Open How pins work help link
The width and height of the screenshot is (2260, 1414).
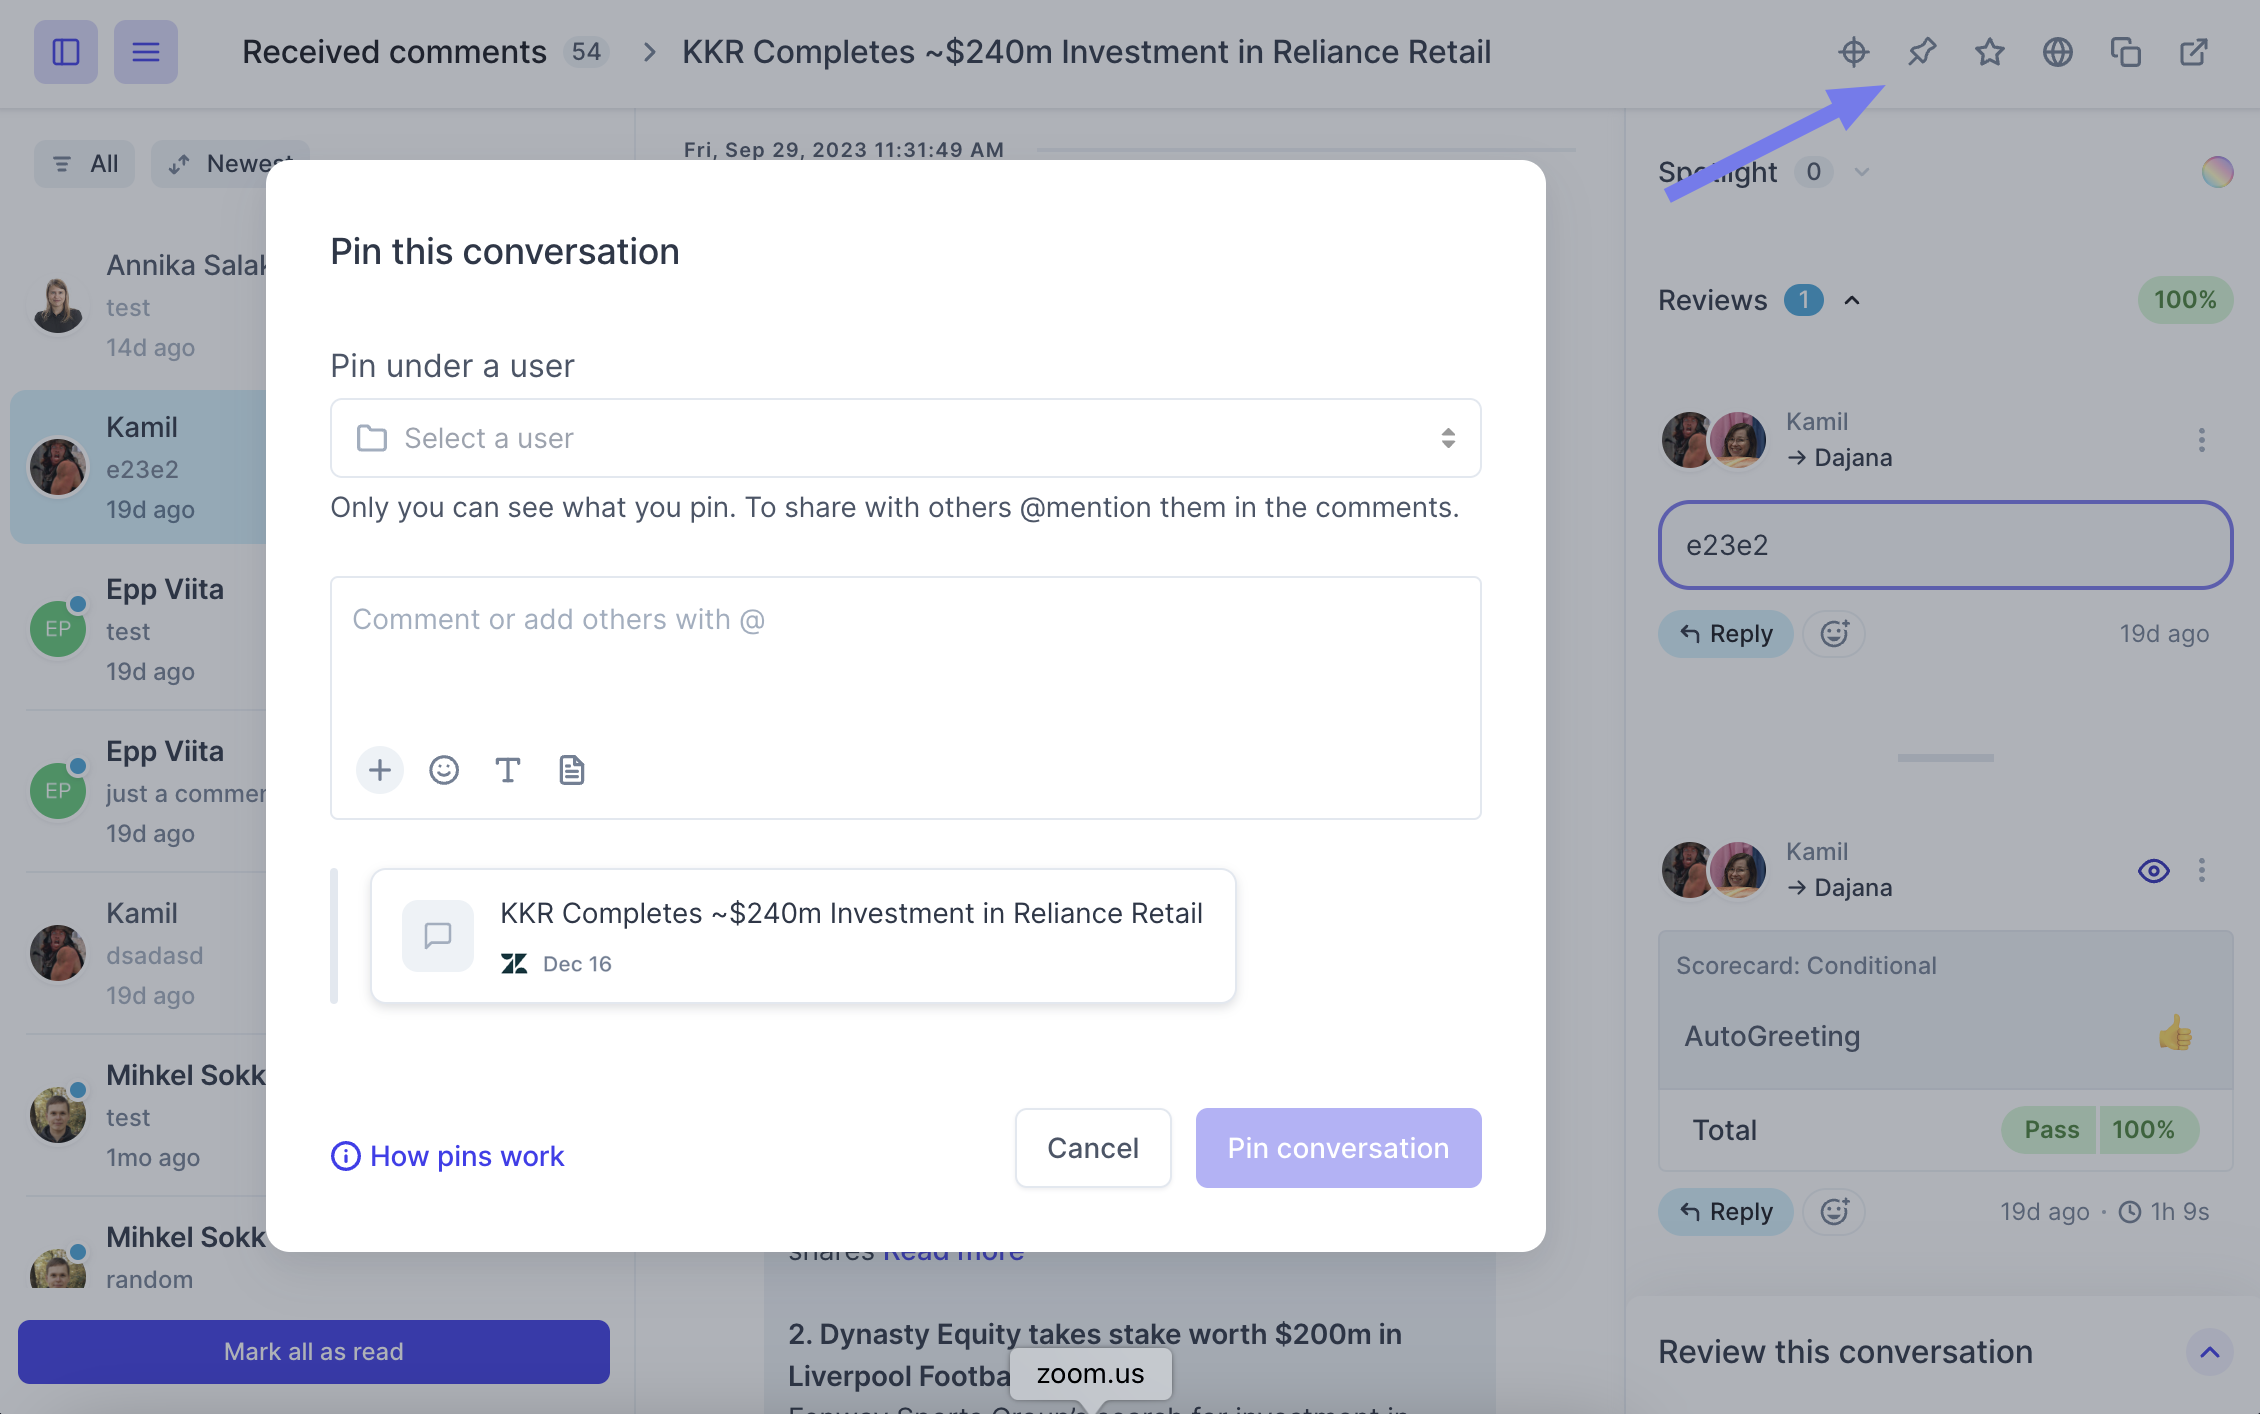(x=448, y=1155)
